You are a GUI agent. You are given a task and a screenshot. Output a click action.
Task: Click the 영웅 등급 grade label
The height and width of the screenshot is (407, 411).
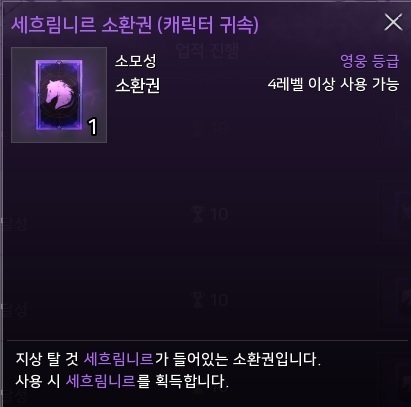coord(369,61)
